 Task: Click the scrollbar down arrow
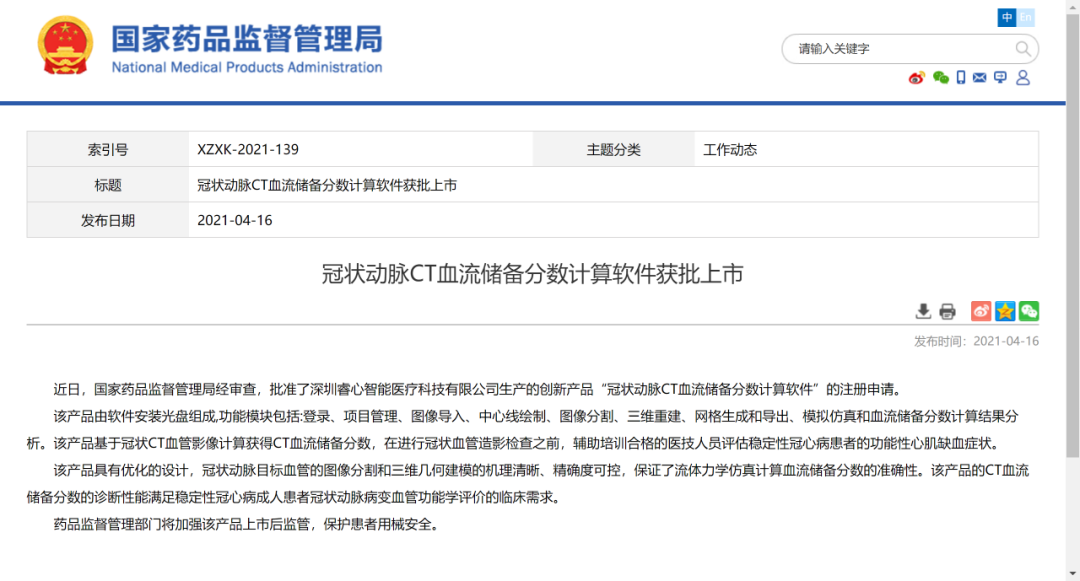[x=1072, y=573]
